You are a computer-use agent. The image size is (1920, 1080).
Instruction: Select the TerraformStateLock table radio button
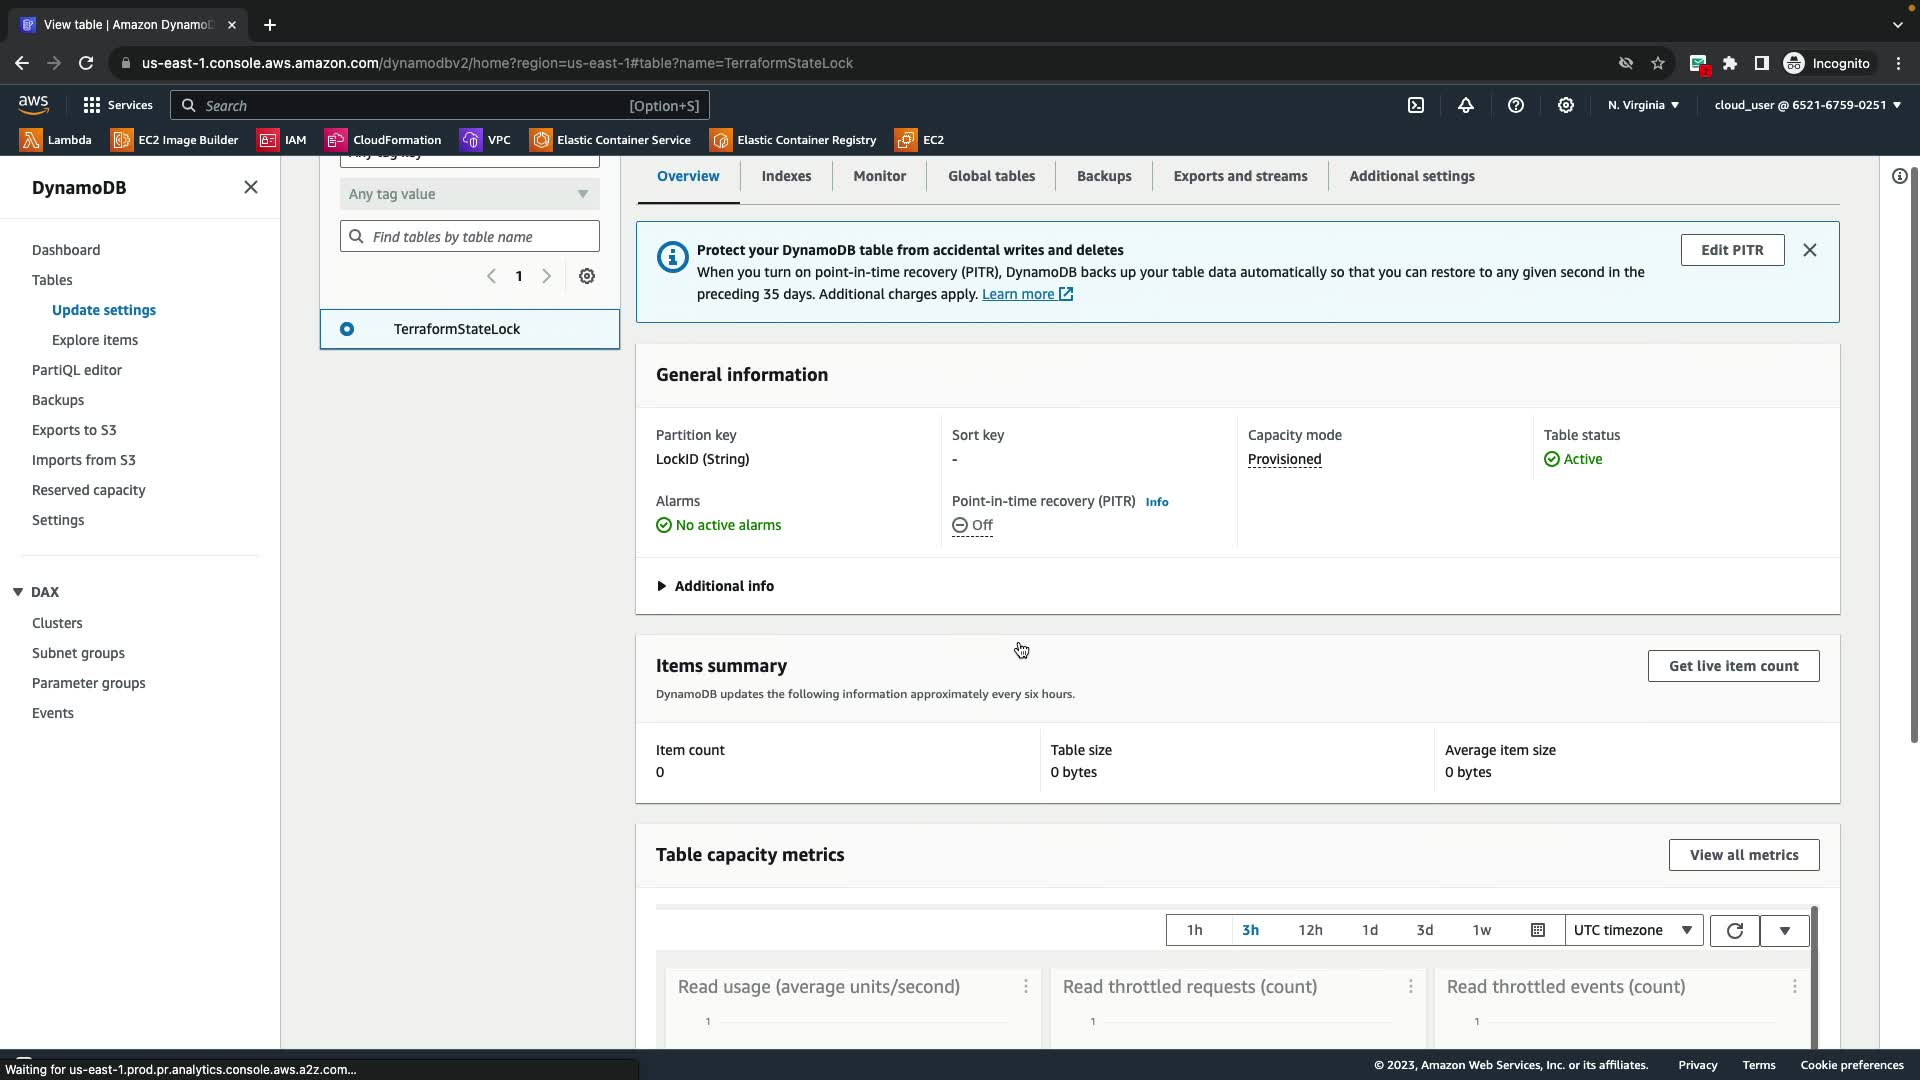pos(347,329)
